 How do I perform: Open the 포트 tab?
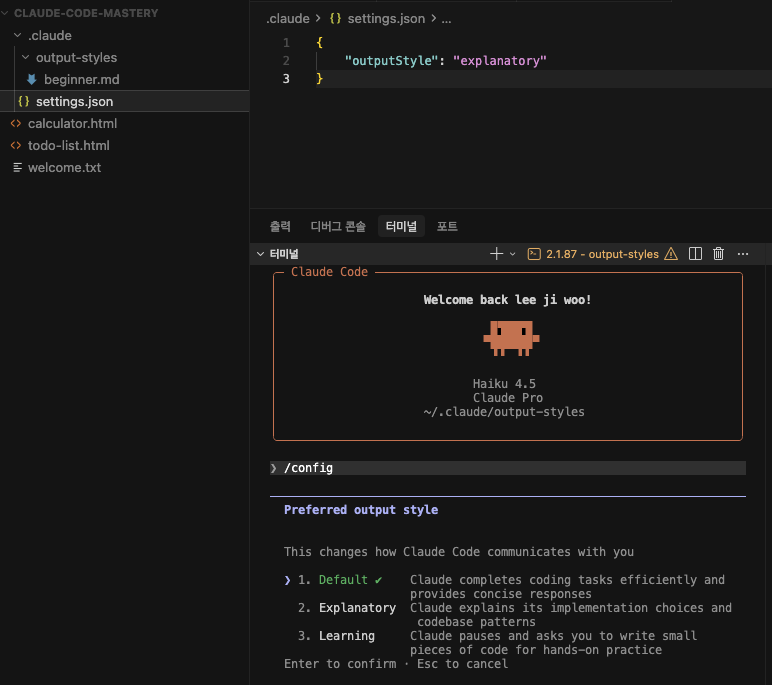pyautogui.click(x=447, y=227)
